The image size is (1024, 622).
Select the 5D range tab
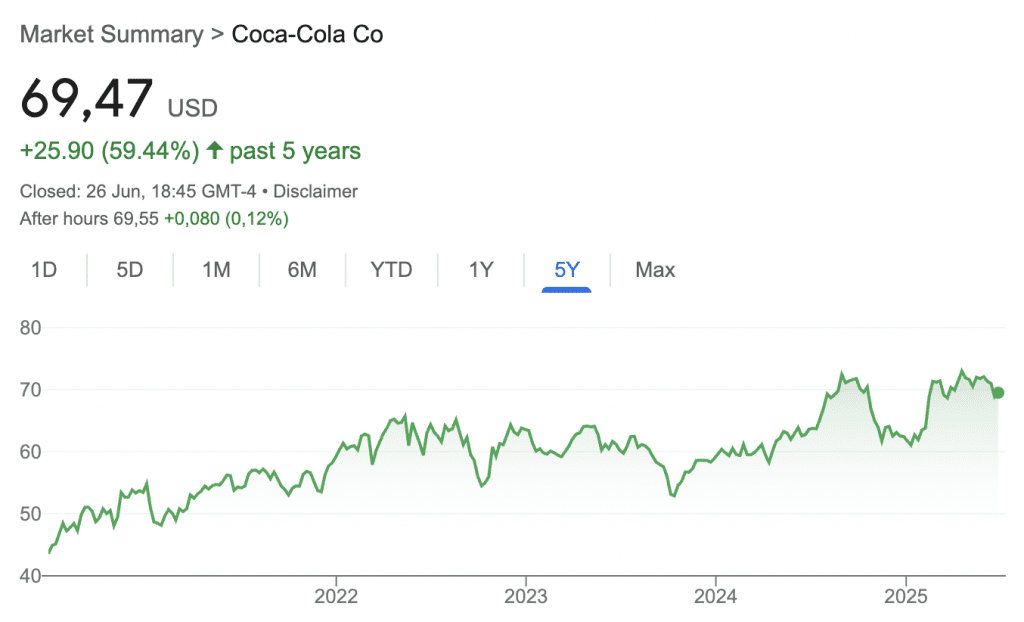130,270
